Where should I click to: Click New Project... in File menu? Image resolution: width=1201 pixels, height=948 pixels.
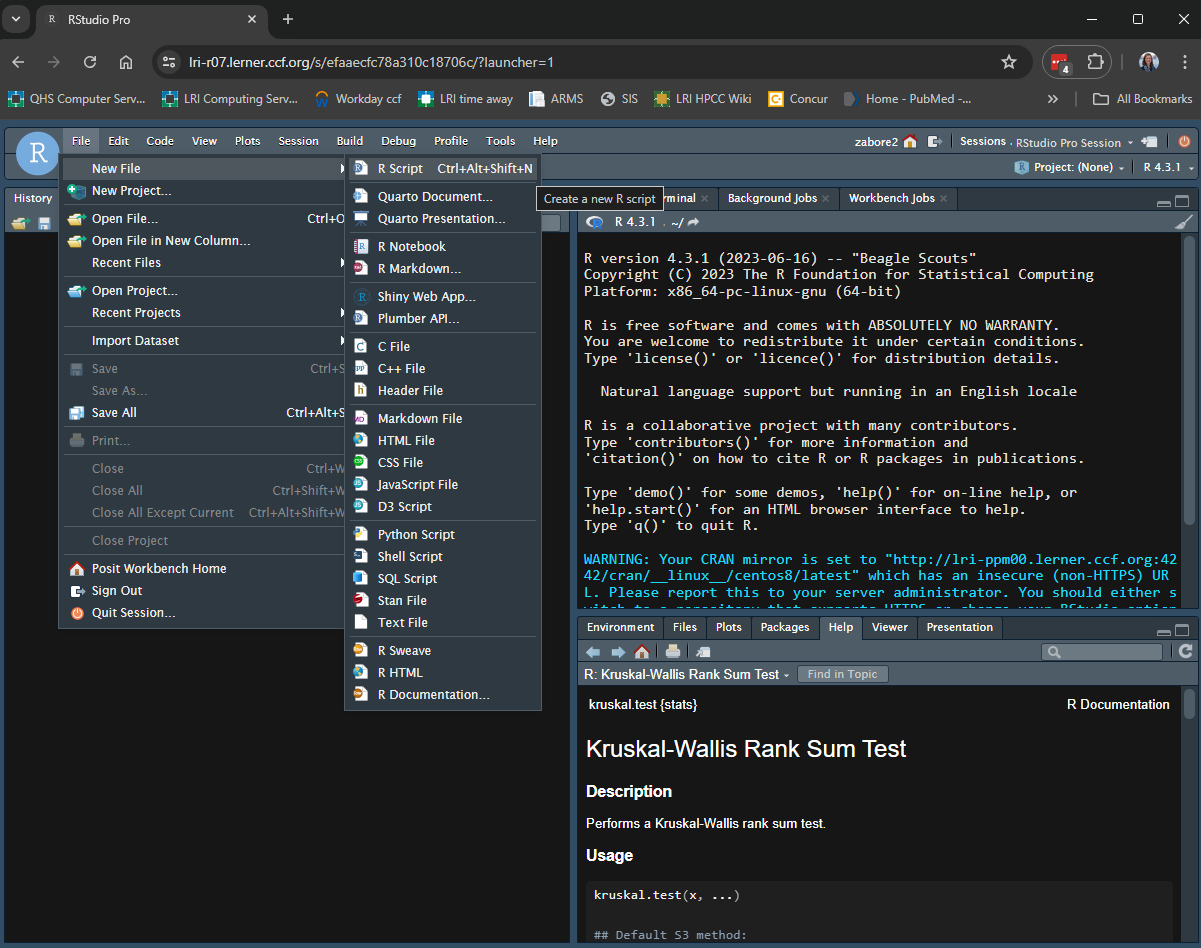202,190
